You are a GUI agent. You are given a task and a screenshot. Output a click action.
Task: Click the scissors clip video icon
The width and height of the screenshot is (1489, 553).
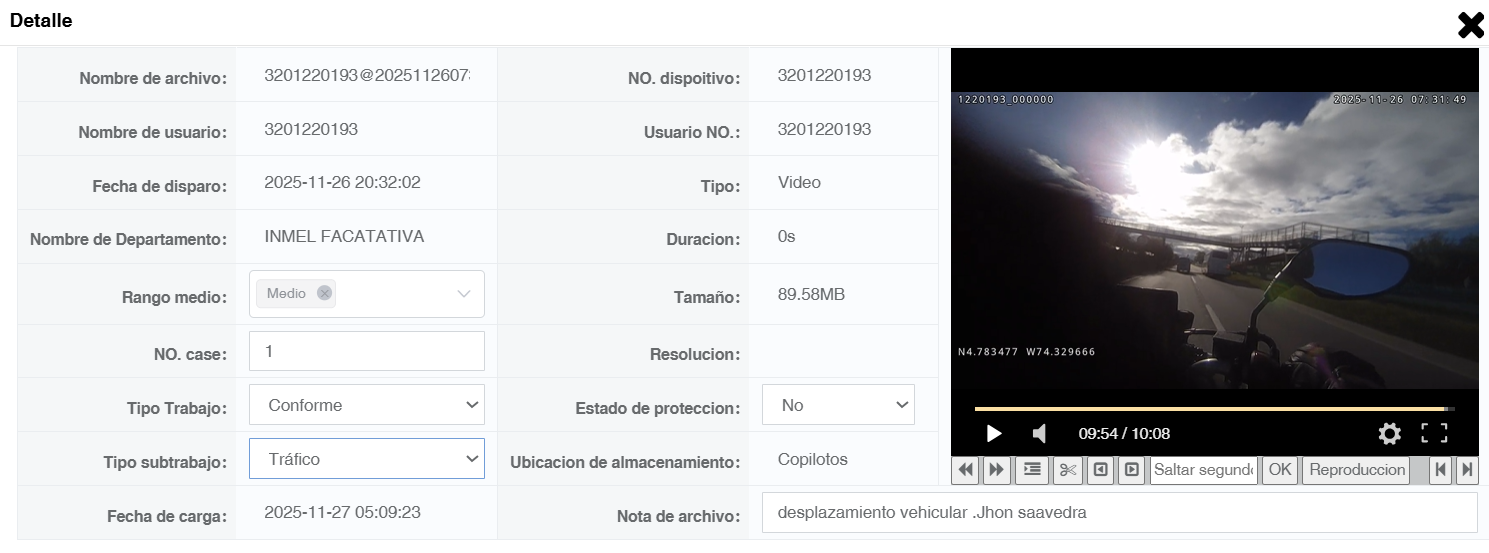click(x=1068, y=470)
